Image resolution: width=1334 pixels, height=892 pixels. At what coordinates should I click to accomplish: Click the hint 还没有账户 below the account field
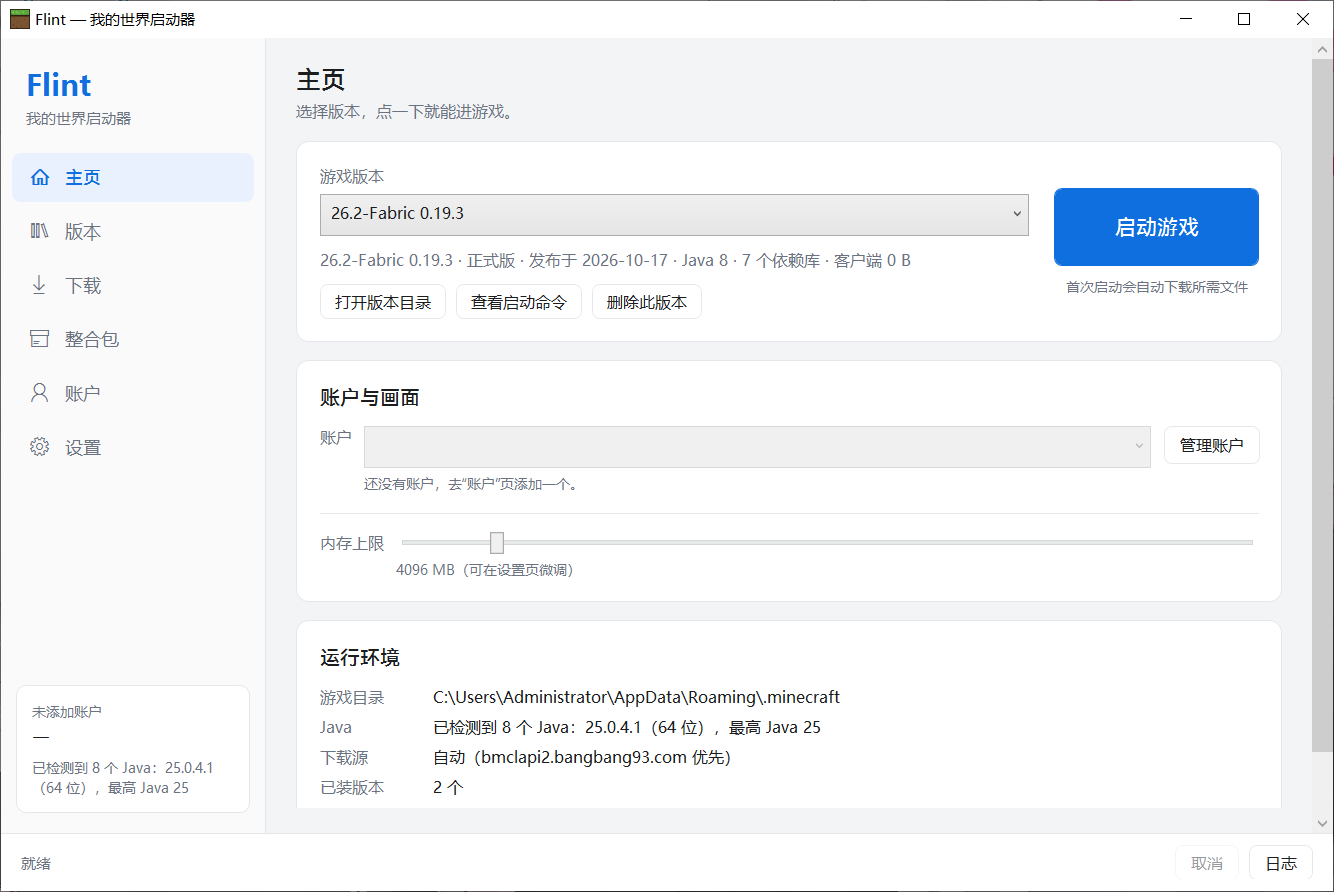pos(471,484)
